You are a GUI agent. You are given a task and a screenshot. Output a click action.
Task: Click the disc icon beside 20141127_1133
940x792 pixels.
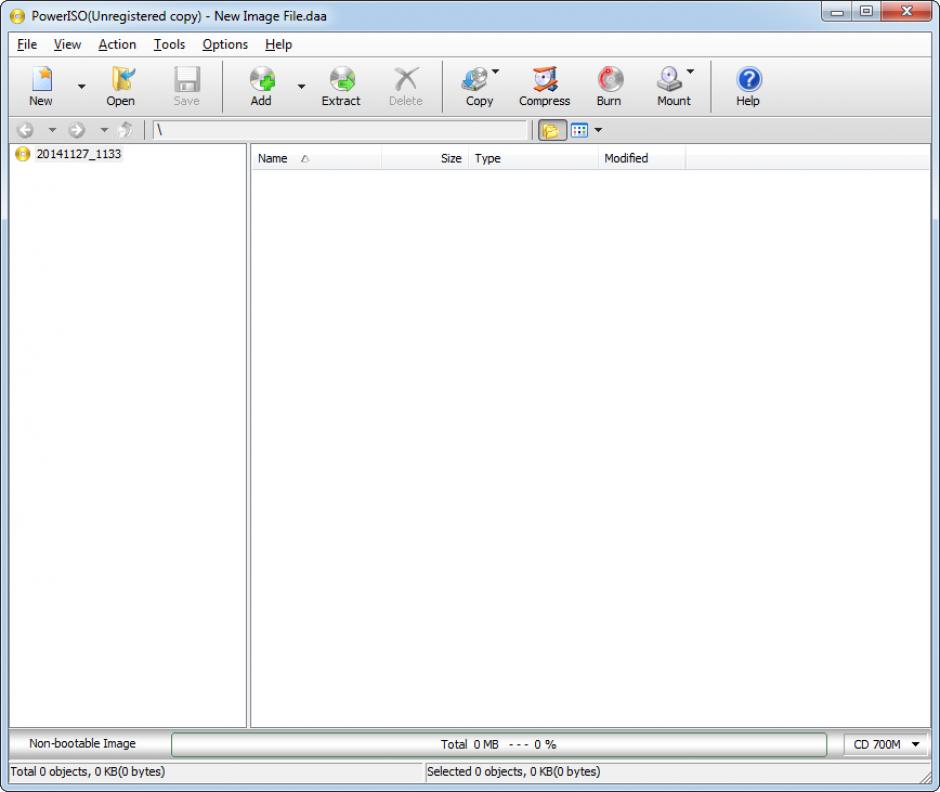click(x=22, y=154)
